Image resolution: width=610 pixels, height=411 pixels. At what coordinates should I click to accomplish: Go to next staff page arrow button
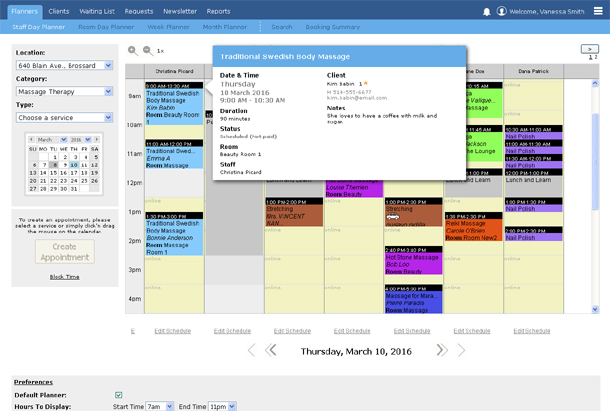pyautogui.click(x=589, y=49)
